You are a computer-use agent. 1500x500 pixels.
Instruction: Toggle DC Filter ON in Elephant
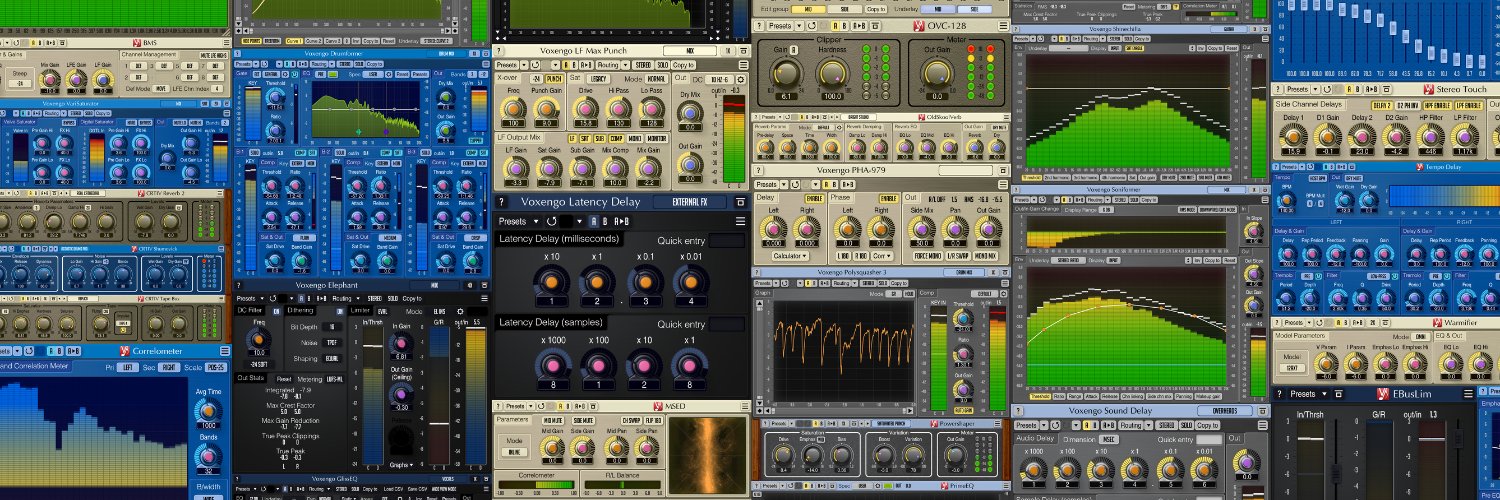[x=276, y=311]
